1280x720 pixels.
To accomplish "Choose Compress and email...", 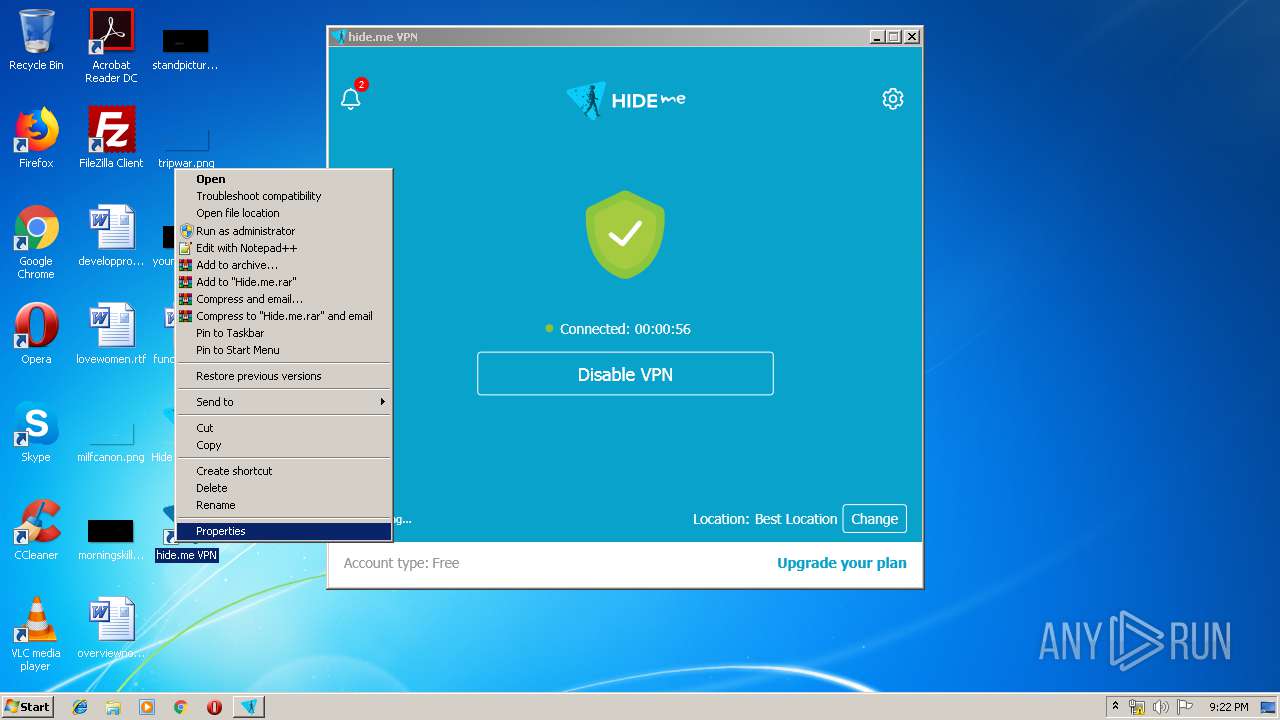I will tap(284, 299).
